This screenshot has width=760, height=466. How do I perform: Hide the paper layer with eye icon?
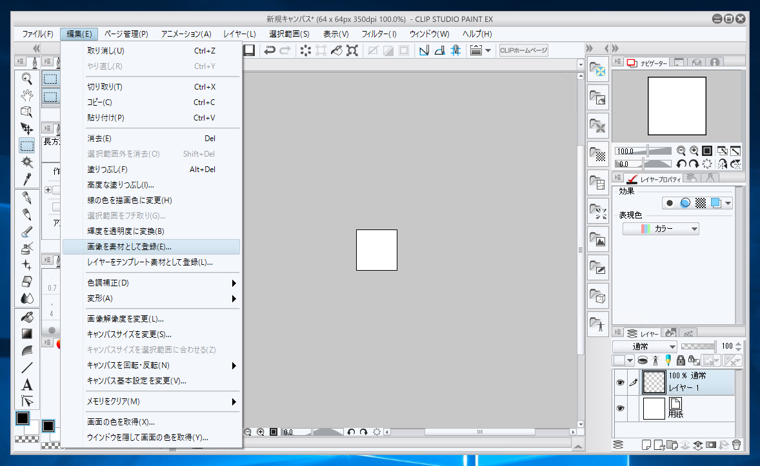(x=620, y=408)
